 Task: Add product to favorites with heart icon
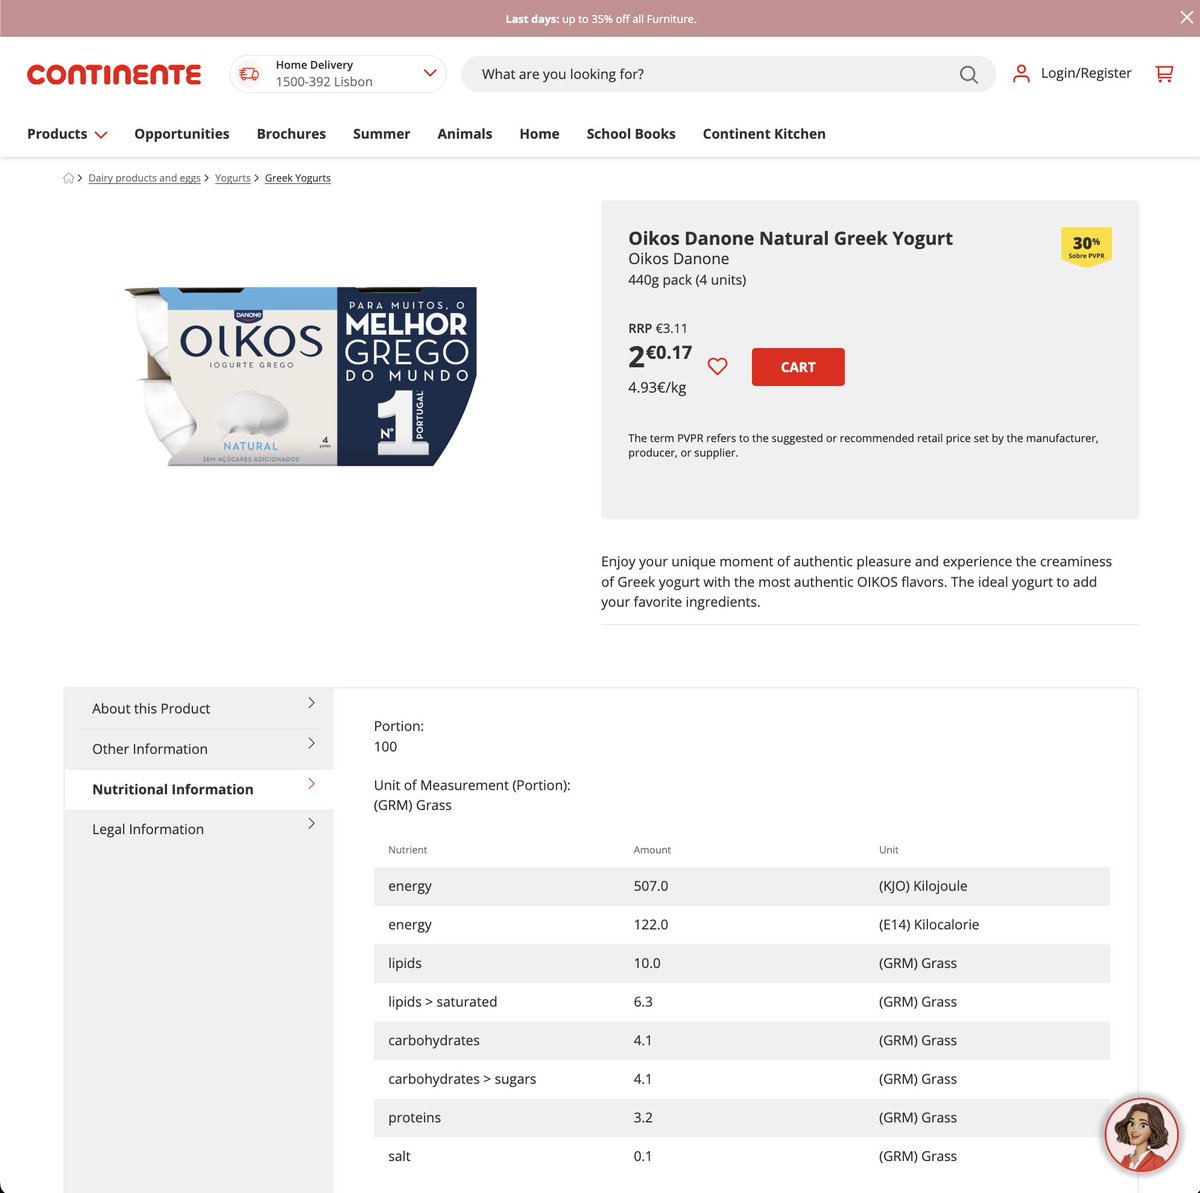[717, 367]
